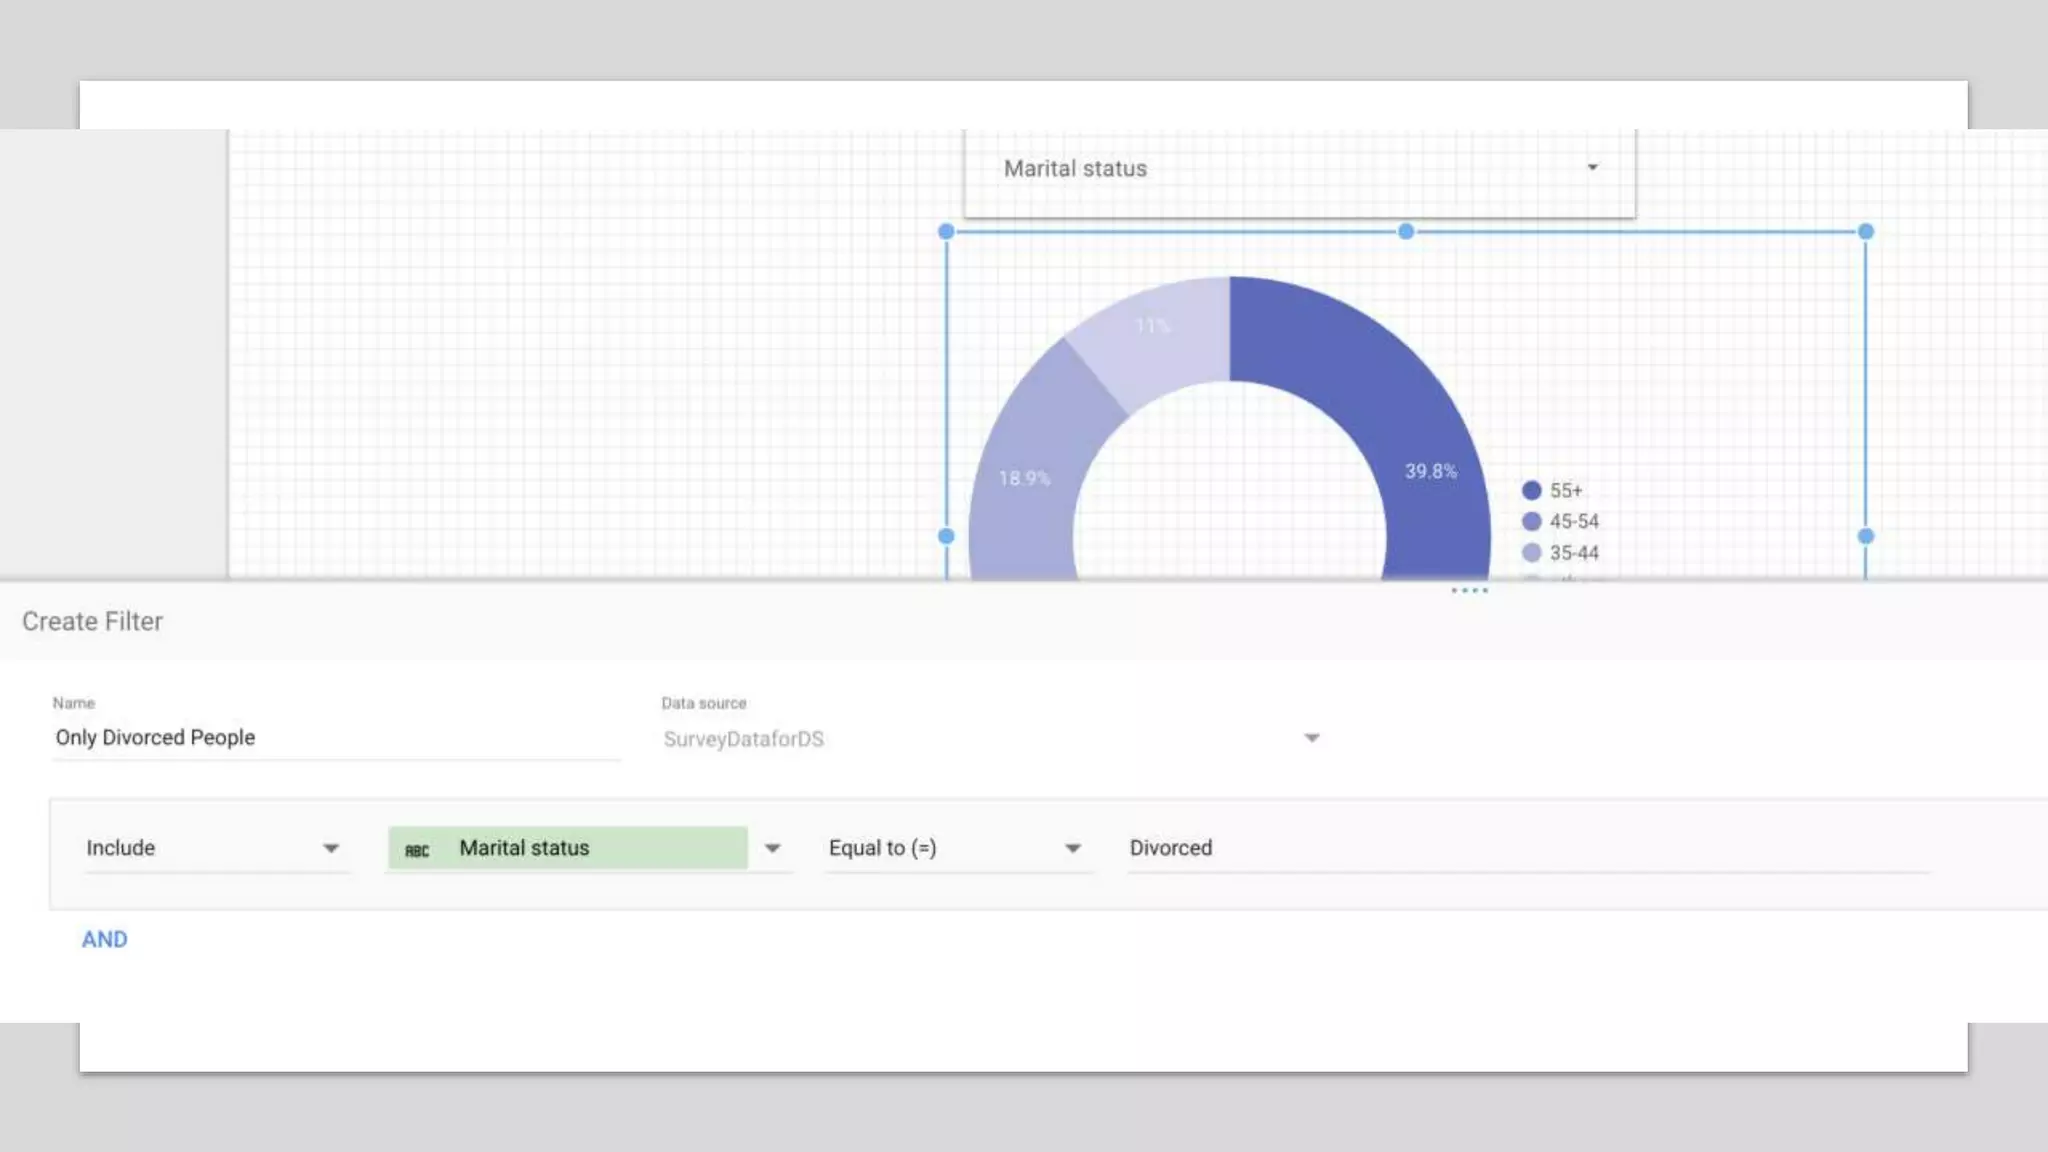Screen dimensions: 2048x1152
Task: Click the top-right resize handle of the donut chart
Action: [x=1866, y=232]
